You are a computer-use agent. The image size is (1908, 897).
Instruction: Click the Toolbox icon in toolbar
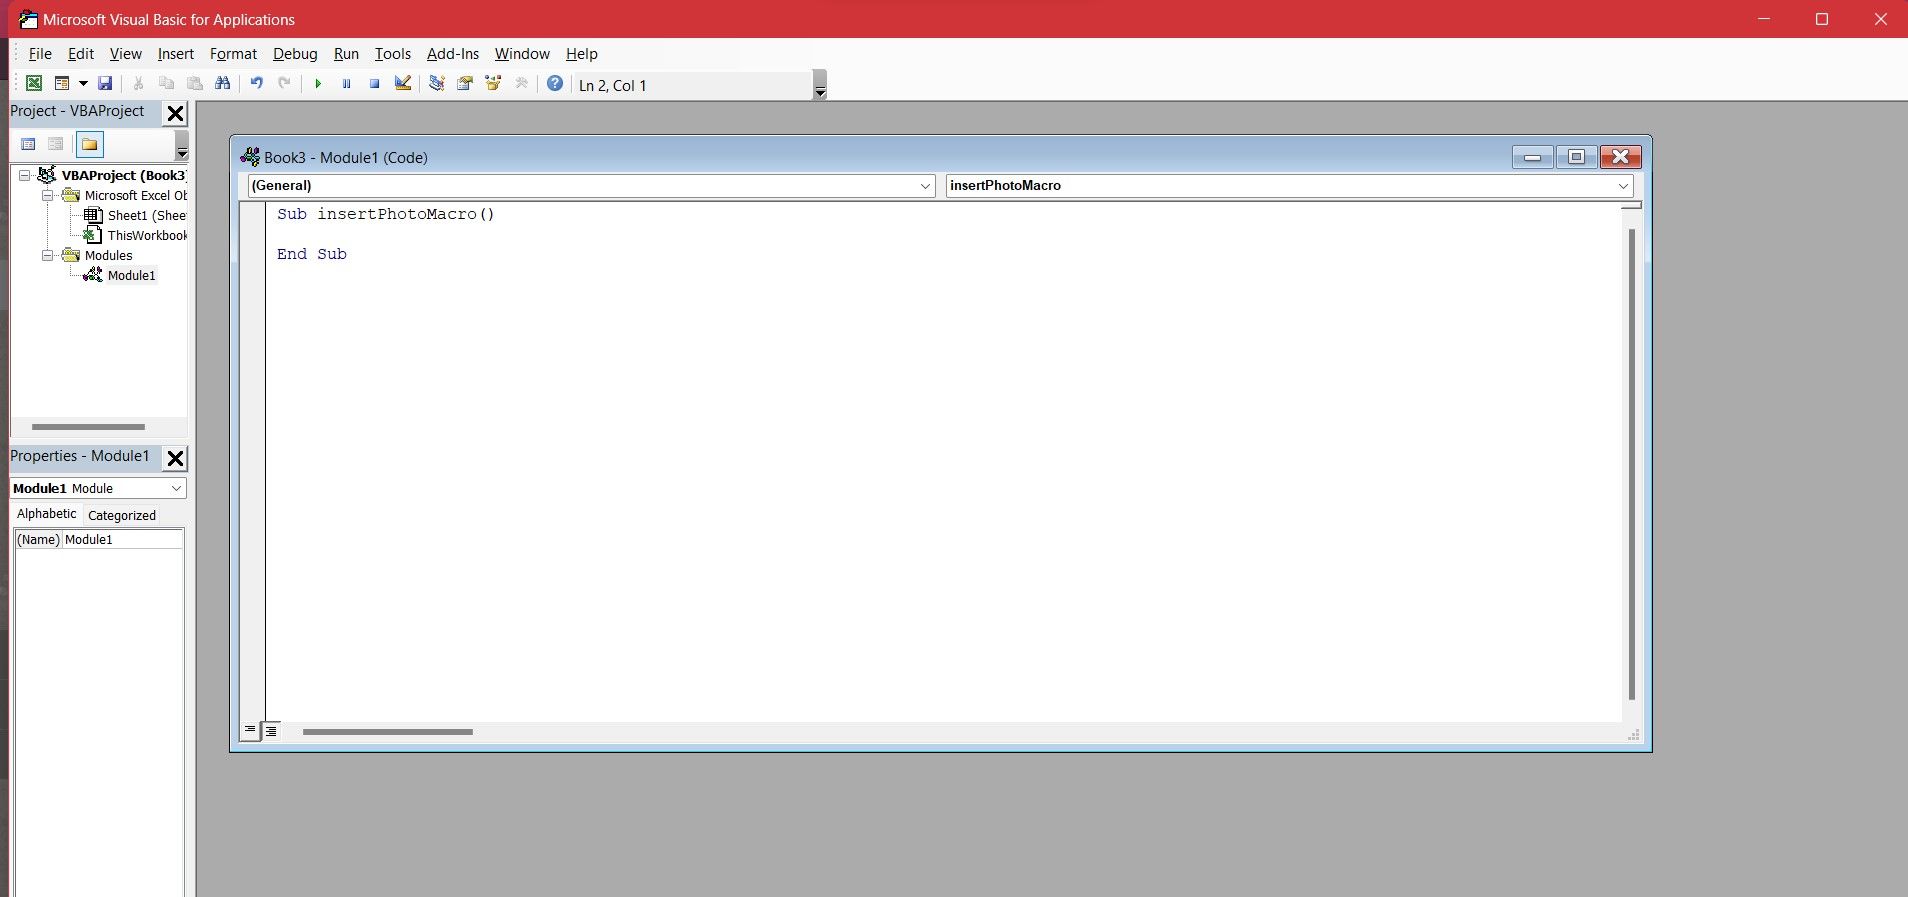pyautogui.click(x=521, y=84)
